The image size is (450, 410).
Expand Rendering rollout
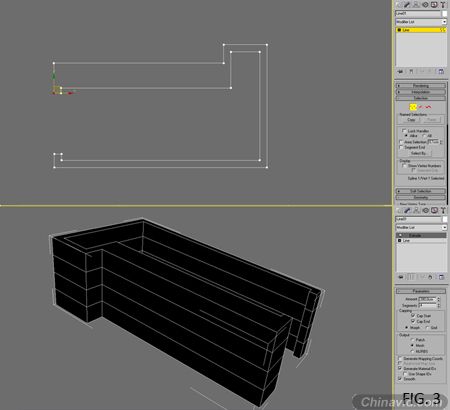coord(421,86)
